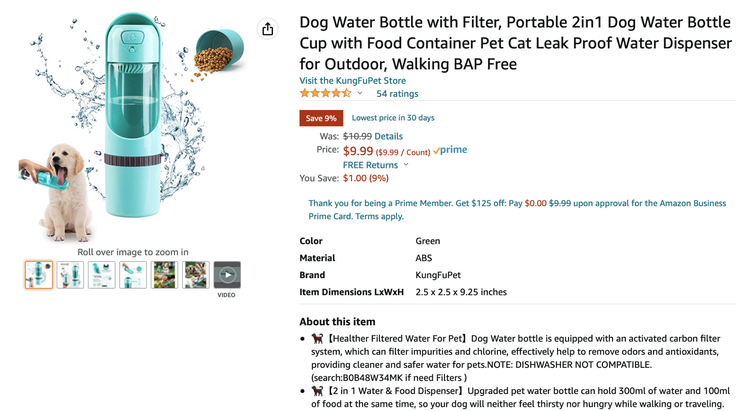Click the star rating icon
This screenshot has width=750, height=411.
coord(325,93)
